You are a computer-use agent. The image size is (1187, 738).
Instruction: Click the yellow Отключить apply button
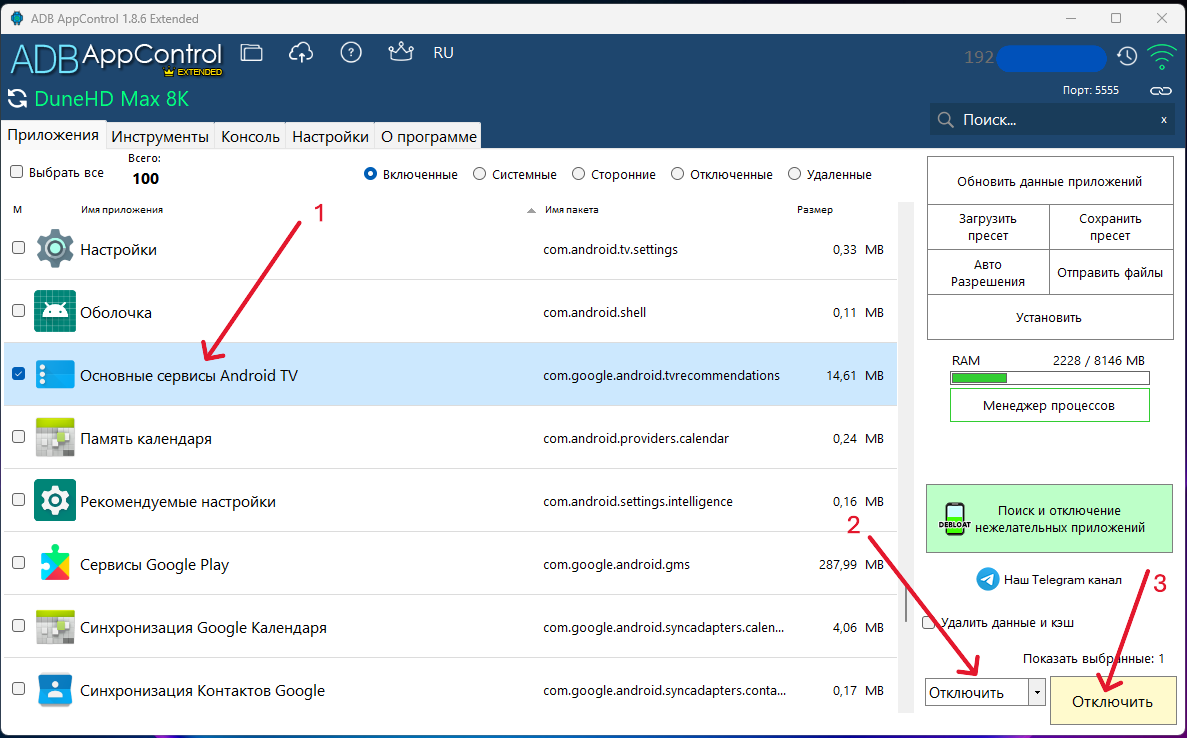point(1113,701)
